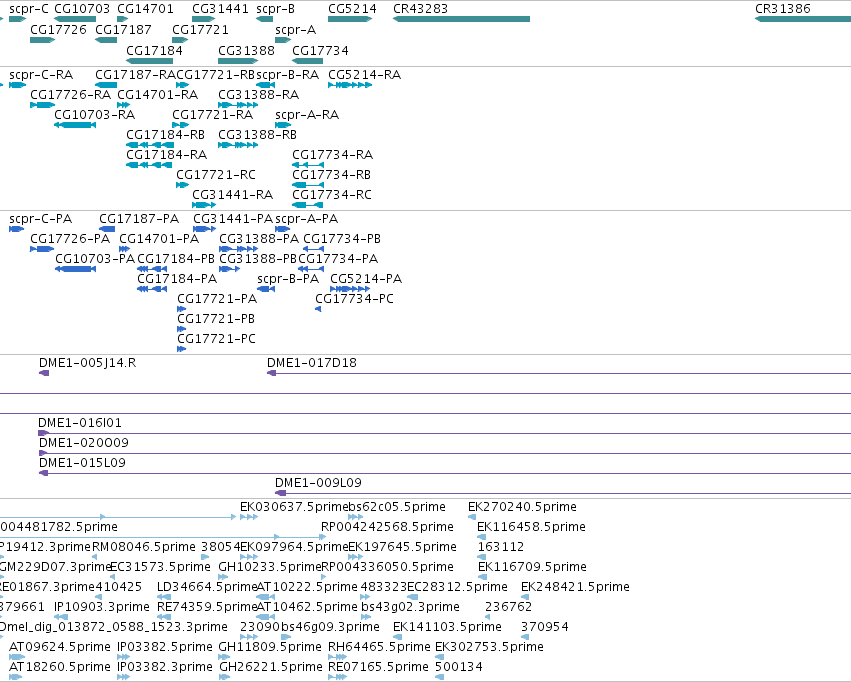Click the RH64465.5prime EST label
Viewport: 851px width, 682px height.
(379, 648)
